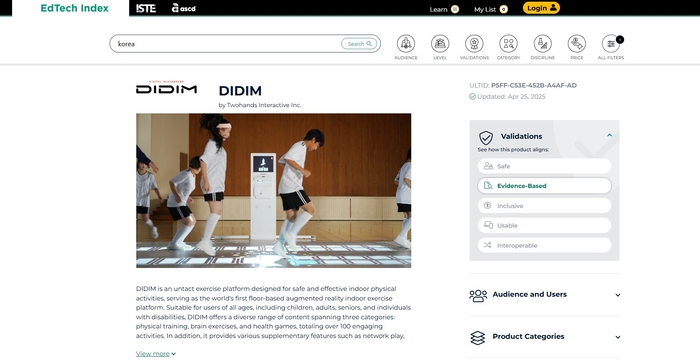Open the All Filters icon
Image resolution: width=700 pixels, height=363 pixels.
(611, 44)
